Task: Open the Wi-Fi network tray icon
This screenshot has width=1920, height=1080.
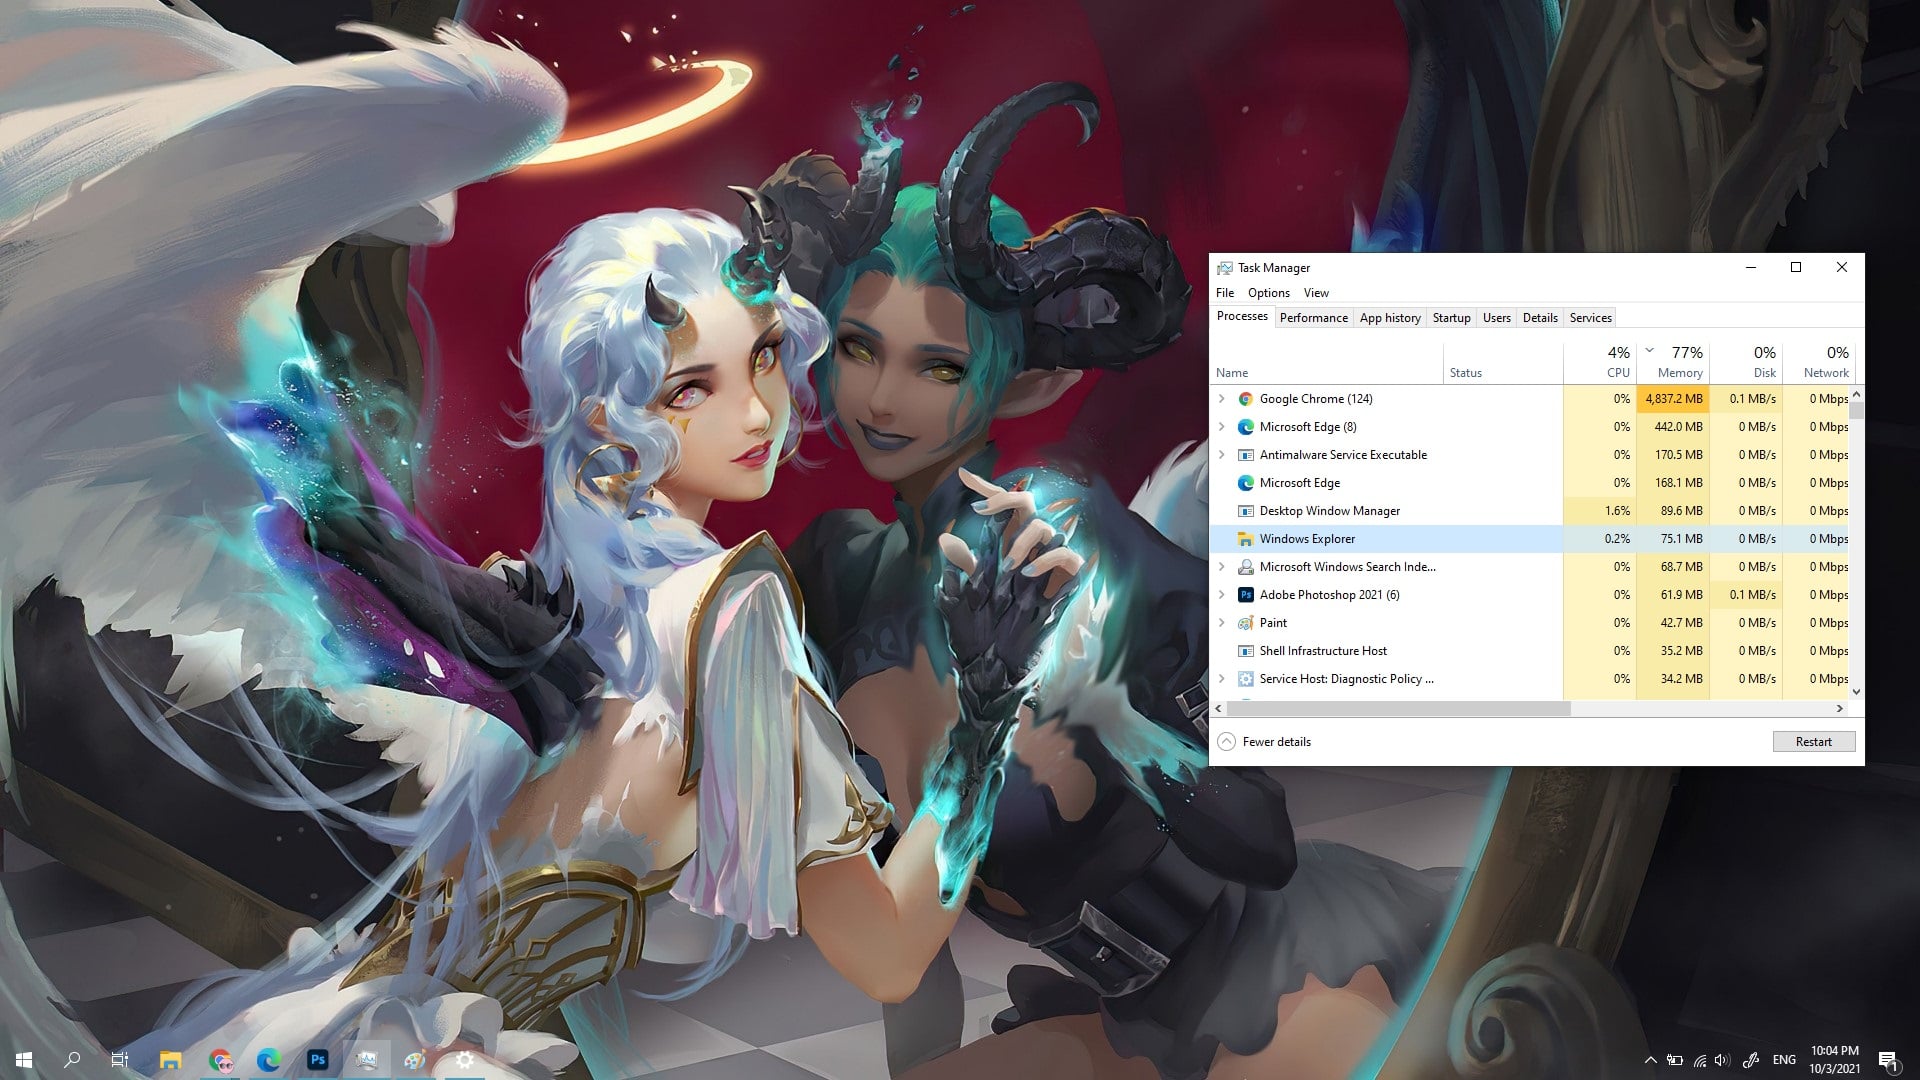Action: tap(1699, 1060)
